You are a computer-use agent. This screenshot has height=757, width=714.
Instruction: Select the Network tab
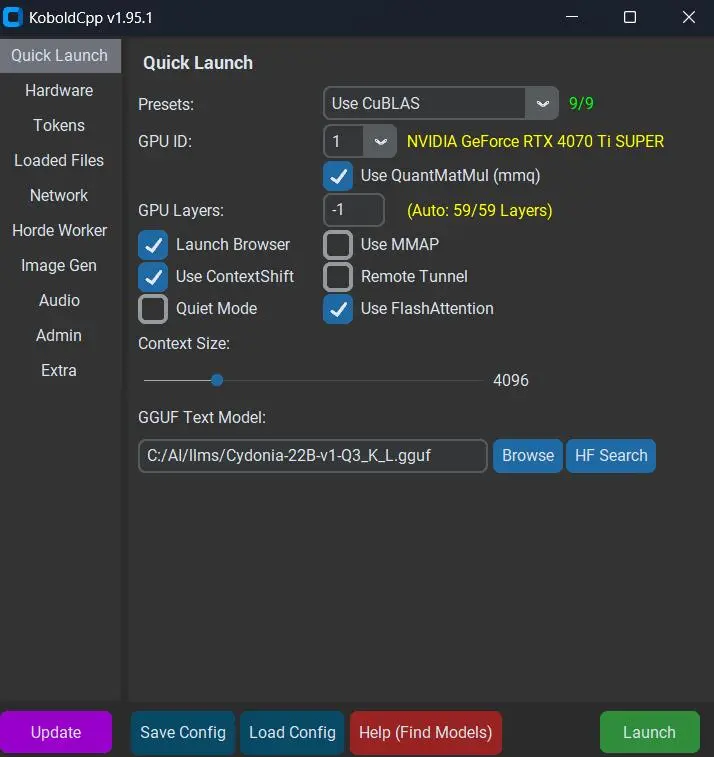59,196
